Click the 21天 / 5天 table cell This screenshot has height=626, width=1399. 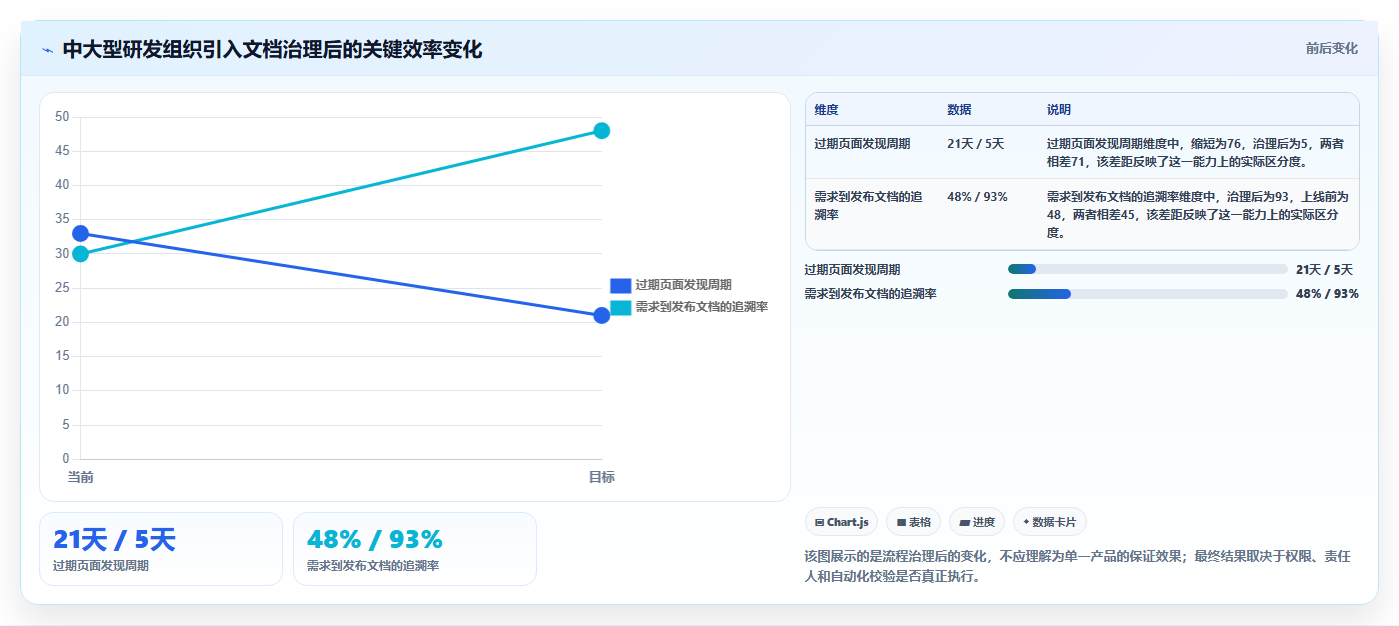pos(988,152)
